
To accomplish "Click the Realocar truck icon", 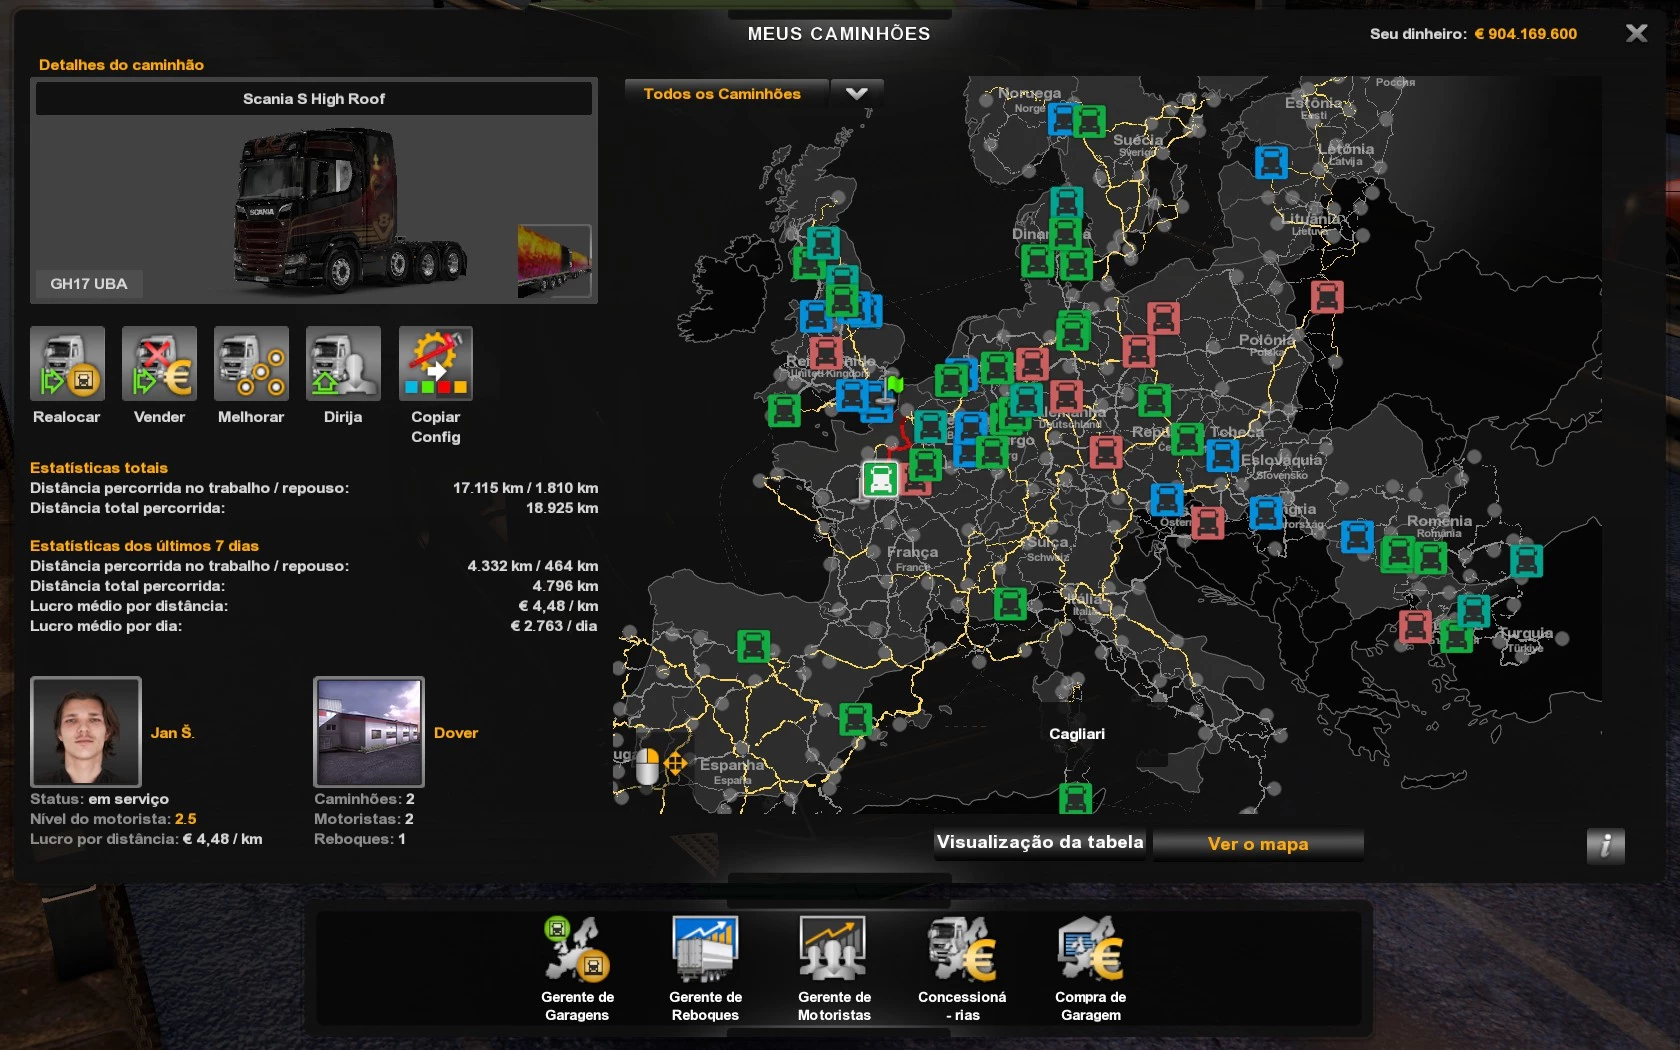I will coord(67,364).
